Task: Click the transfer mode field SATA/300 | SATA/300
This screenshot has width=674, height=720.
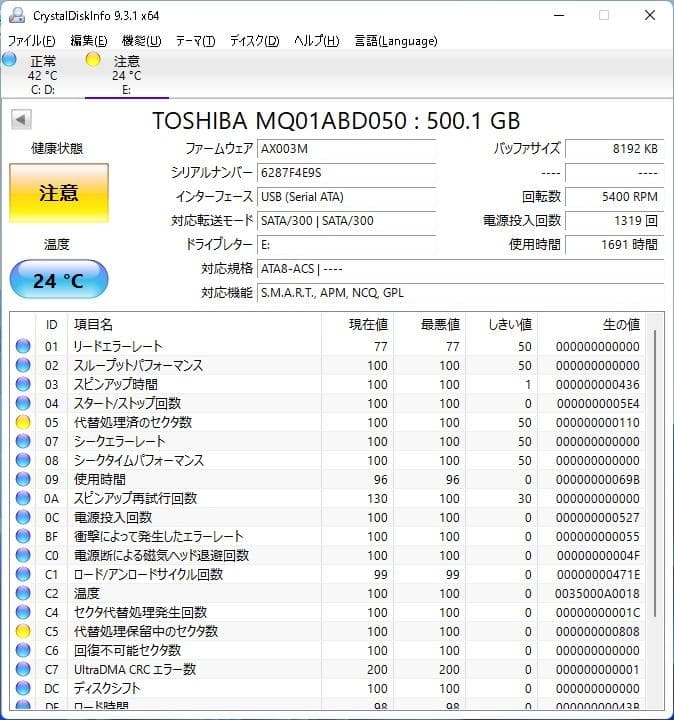Action: [x=346, y=221]
